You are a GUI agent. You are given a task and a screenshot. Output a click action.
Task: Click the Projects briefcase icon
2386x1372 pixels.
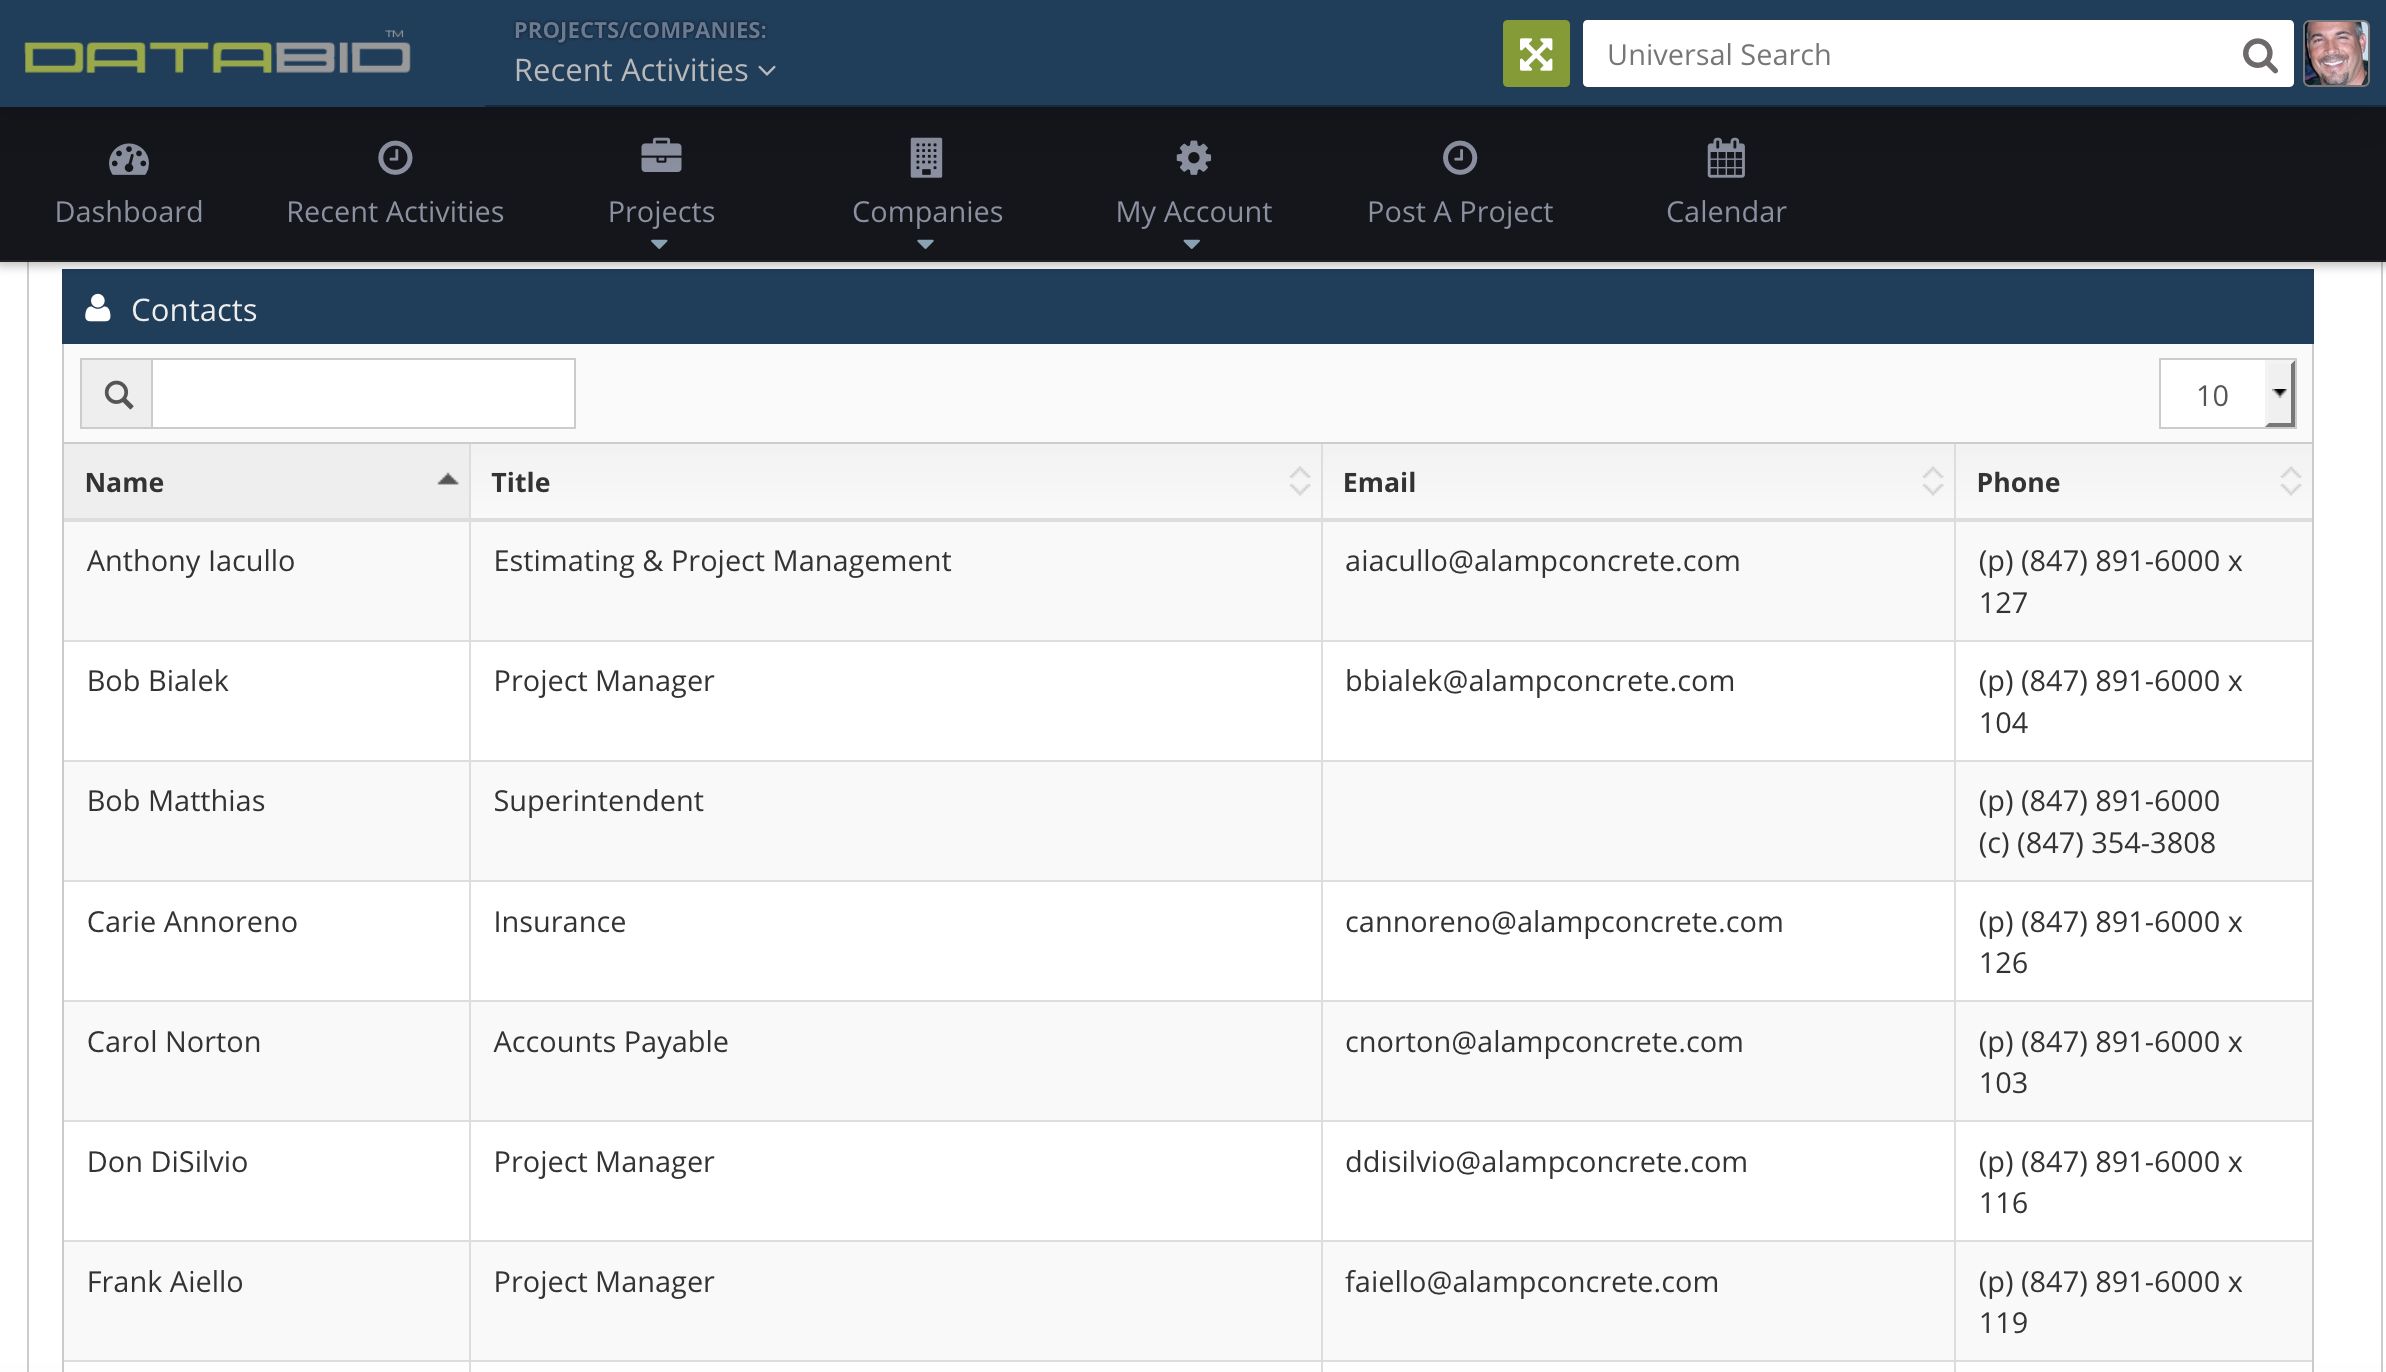(x=661, y=156)
